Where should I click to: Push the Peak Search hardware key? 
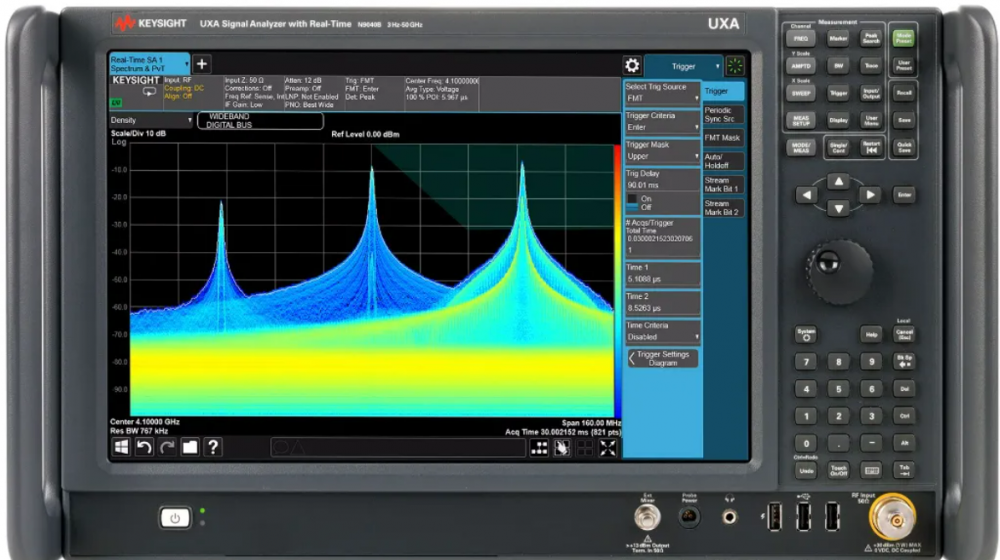(x=871, y=38)
